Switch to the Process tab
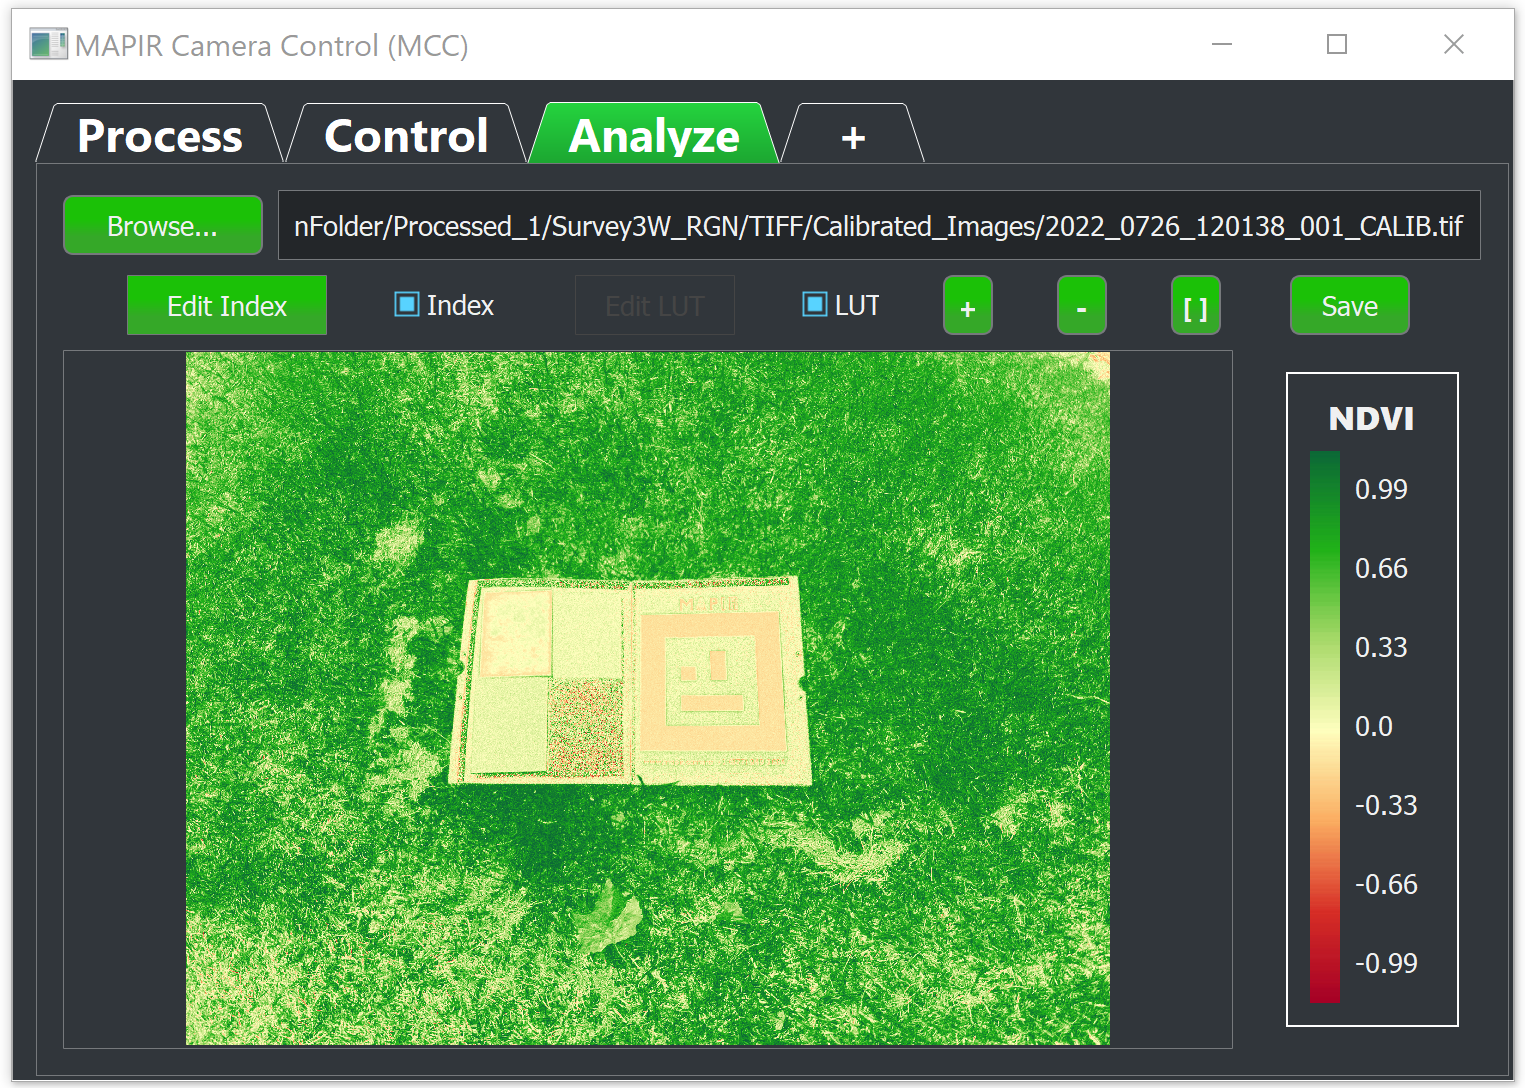Screen dimensions: 1525x1088 point(159,136)
